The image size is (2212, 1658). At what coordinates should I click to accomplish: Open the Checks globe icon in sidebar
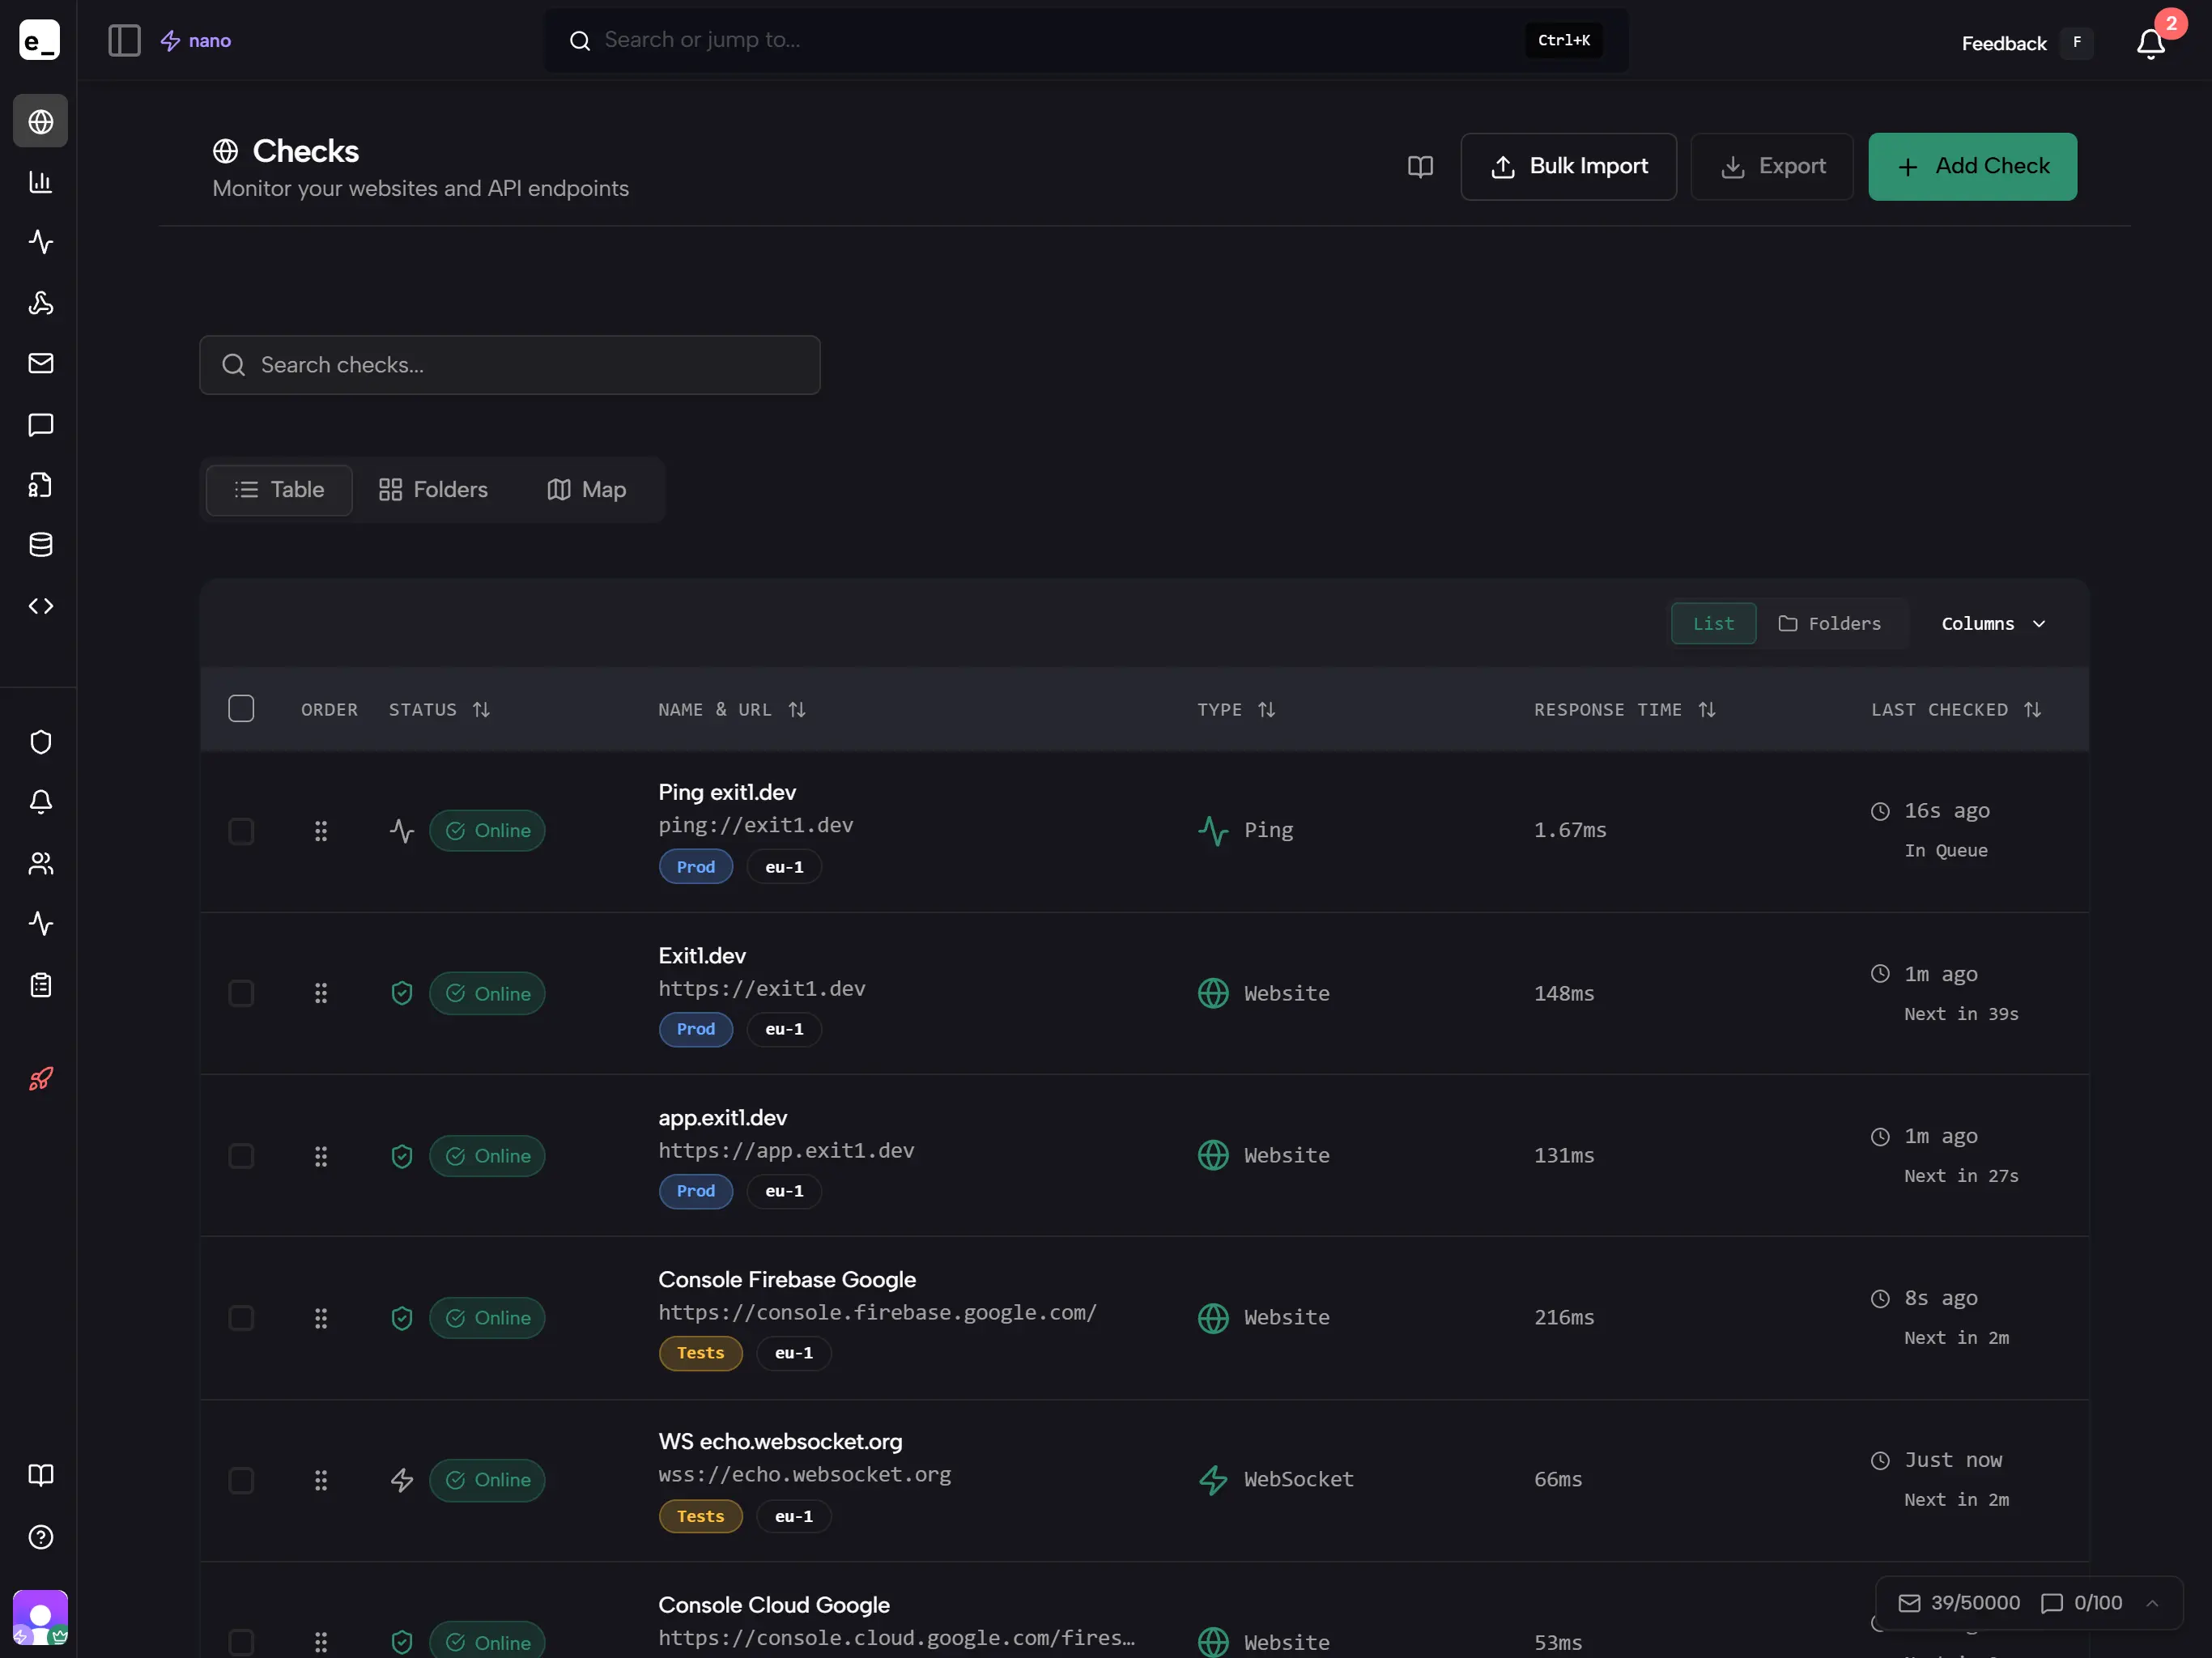[x=40, y=121]
